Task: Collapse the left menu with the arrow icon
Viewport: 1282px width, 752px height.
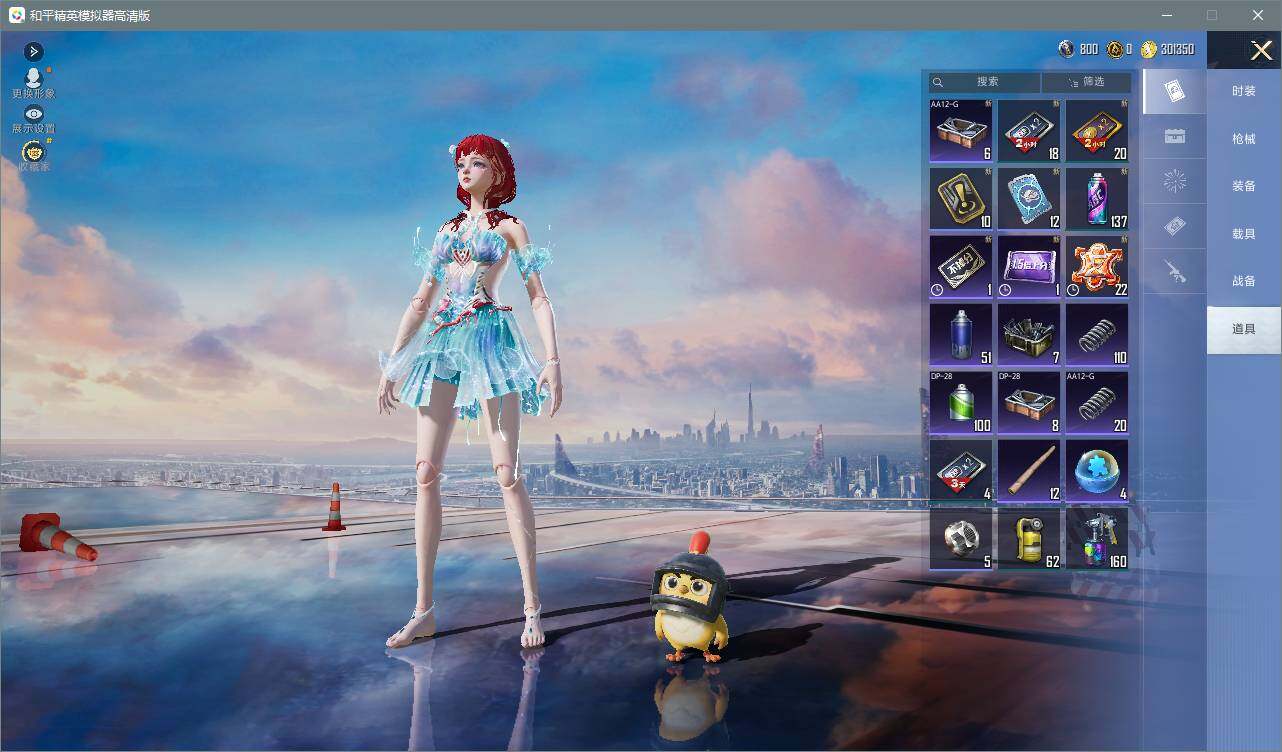Action: [34, 51]
